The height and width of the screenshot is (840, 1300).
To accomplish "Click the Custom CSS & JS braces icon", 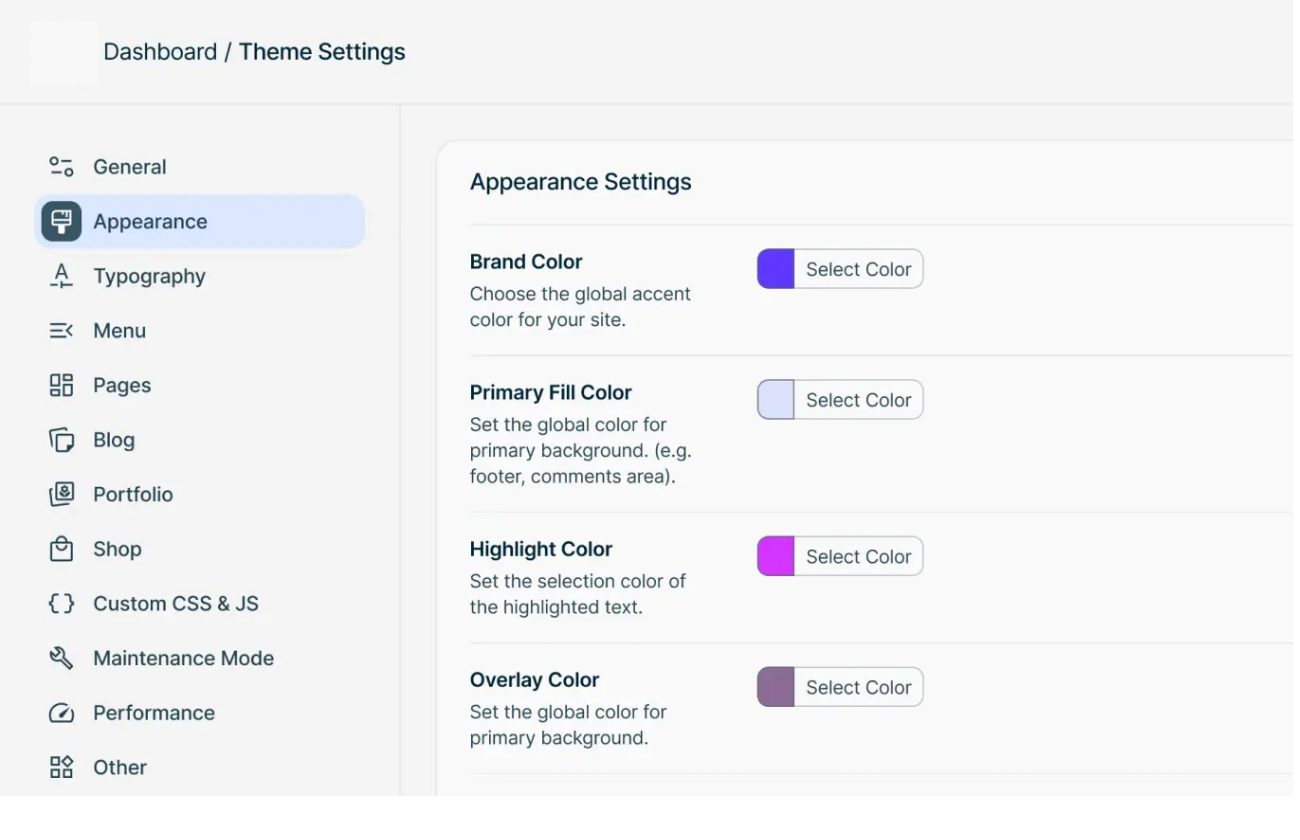I will (x=61, y=603).
